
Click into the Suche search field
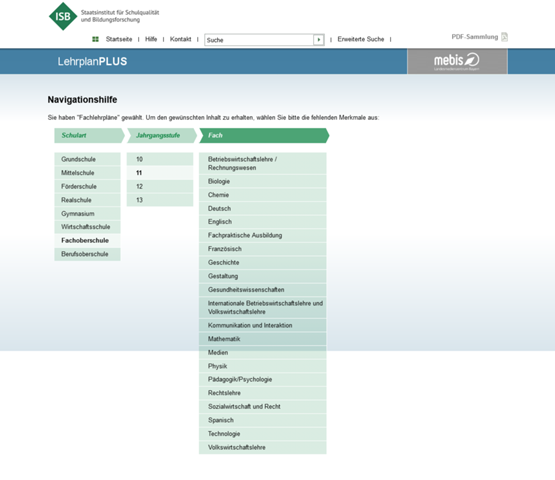click(x=259, y=40)
